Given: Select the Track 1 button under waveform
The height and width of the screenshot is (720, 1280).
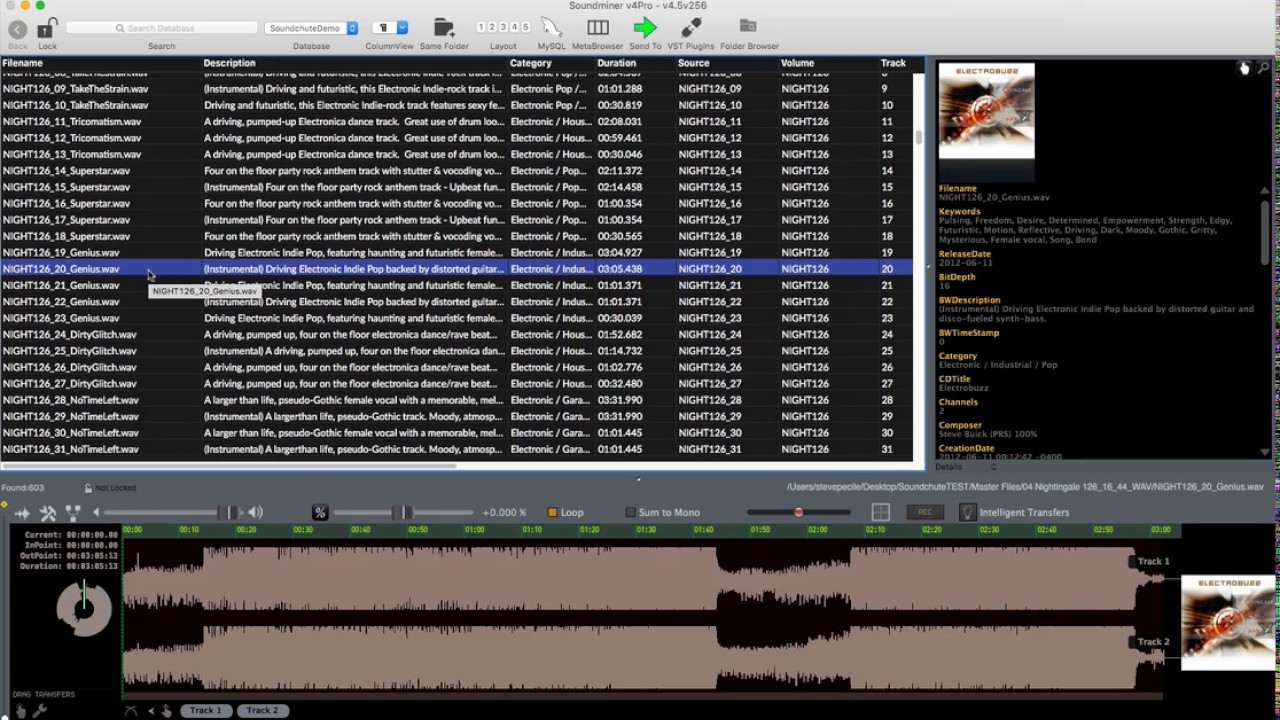Looking at the screenshot, I should 206,711.
